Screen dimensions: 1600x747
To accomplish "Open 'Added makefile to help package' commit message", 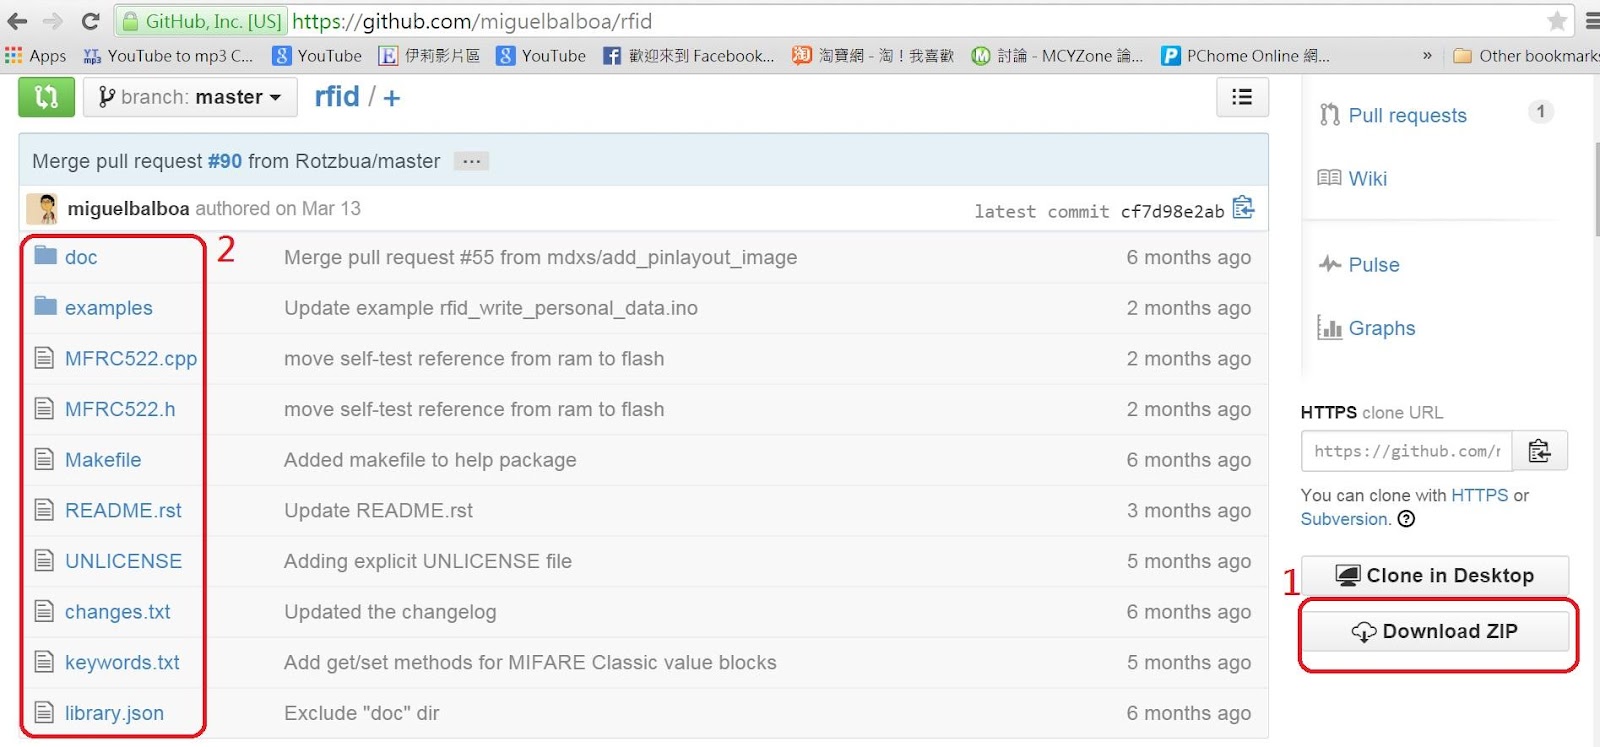I will pyautogui.click(x=430, y=460).
